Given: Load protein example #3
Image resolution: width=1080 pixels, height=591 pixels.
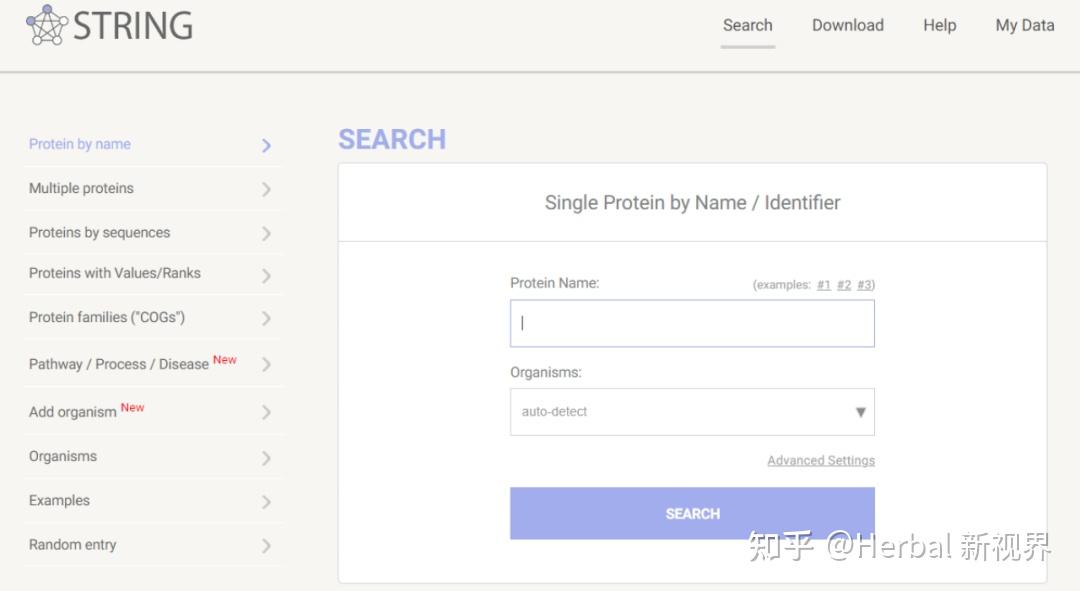Looking at the screenshot, I should pos(865,285).
